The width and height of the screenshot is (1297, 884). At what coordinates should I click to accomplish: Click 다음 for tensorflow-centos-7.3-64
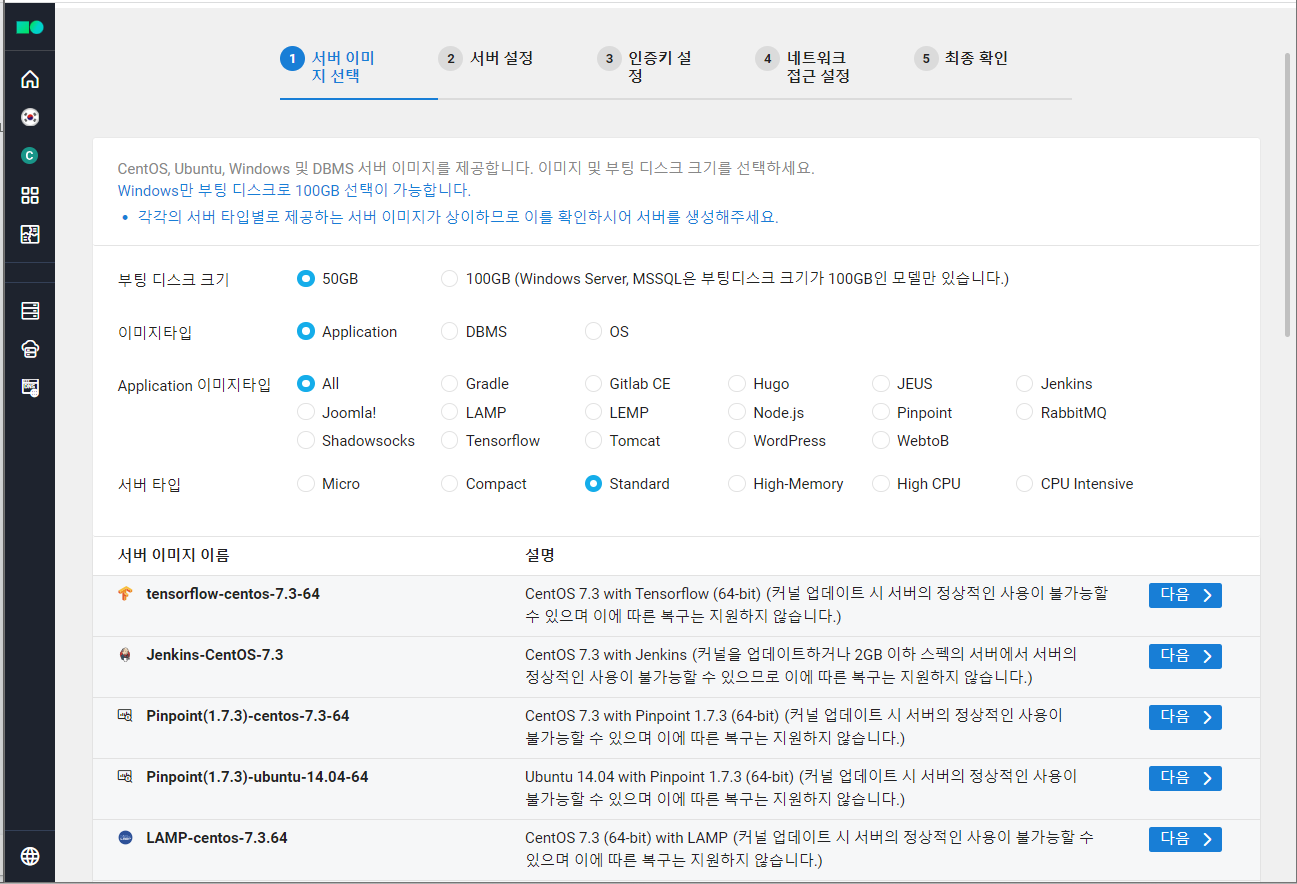pos(1185,595)
